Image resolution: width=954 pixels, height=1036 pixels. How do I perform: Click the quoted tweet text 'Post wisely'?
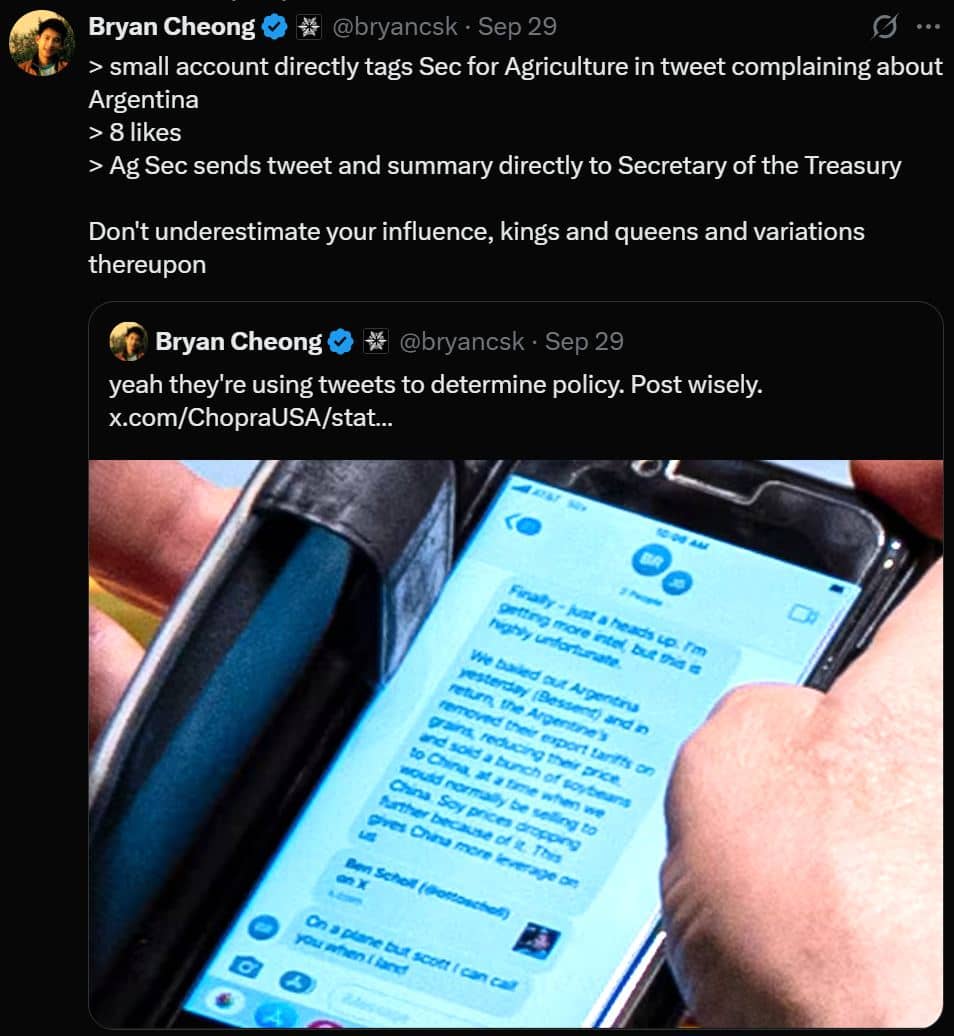click(x=696, y=385)
